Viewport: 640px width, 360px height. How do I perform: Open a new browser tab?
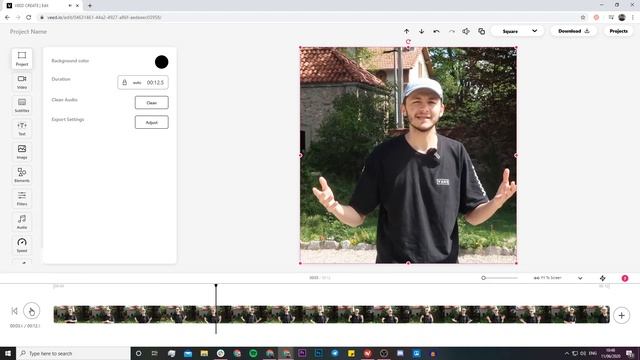tap(90, 6)
